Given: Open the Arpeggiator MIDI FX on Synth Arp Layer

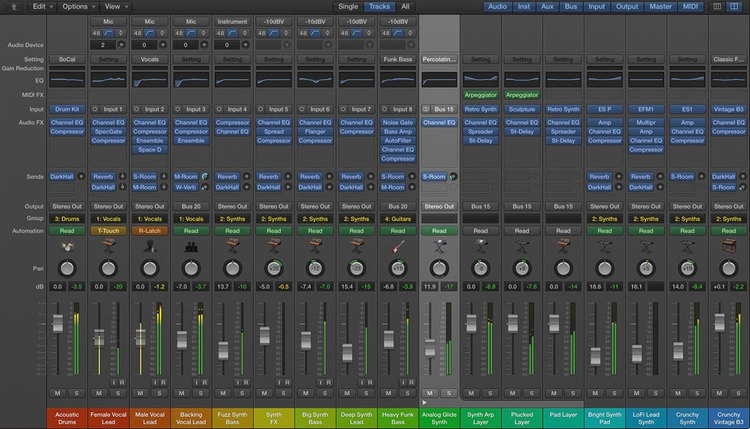Looking at the screenshot, I should click(x=479, y=94).
